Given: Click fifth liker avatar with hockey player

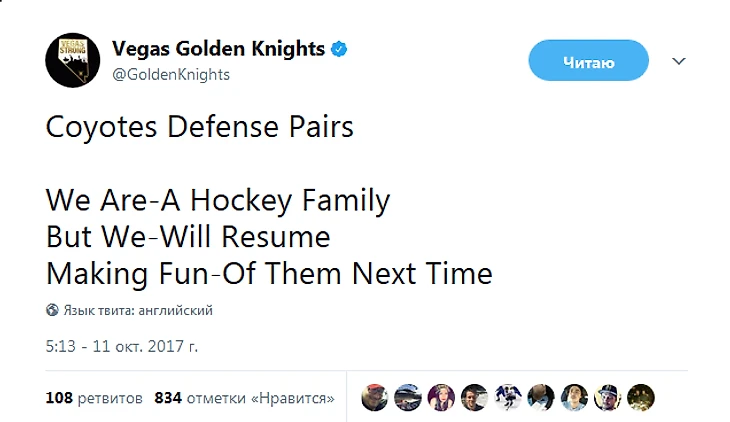Looking at the screenshot, I should 507,397.
